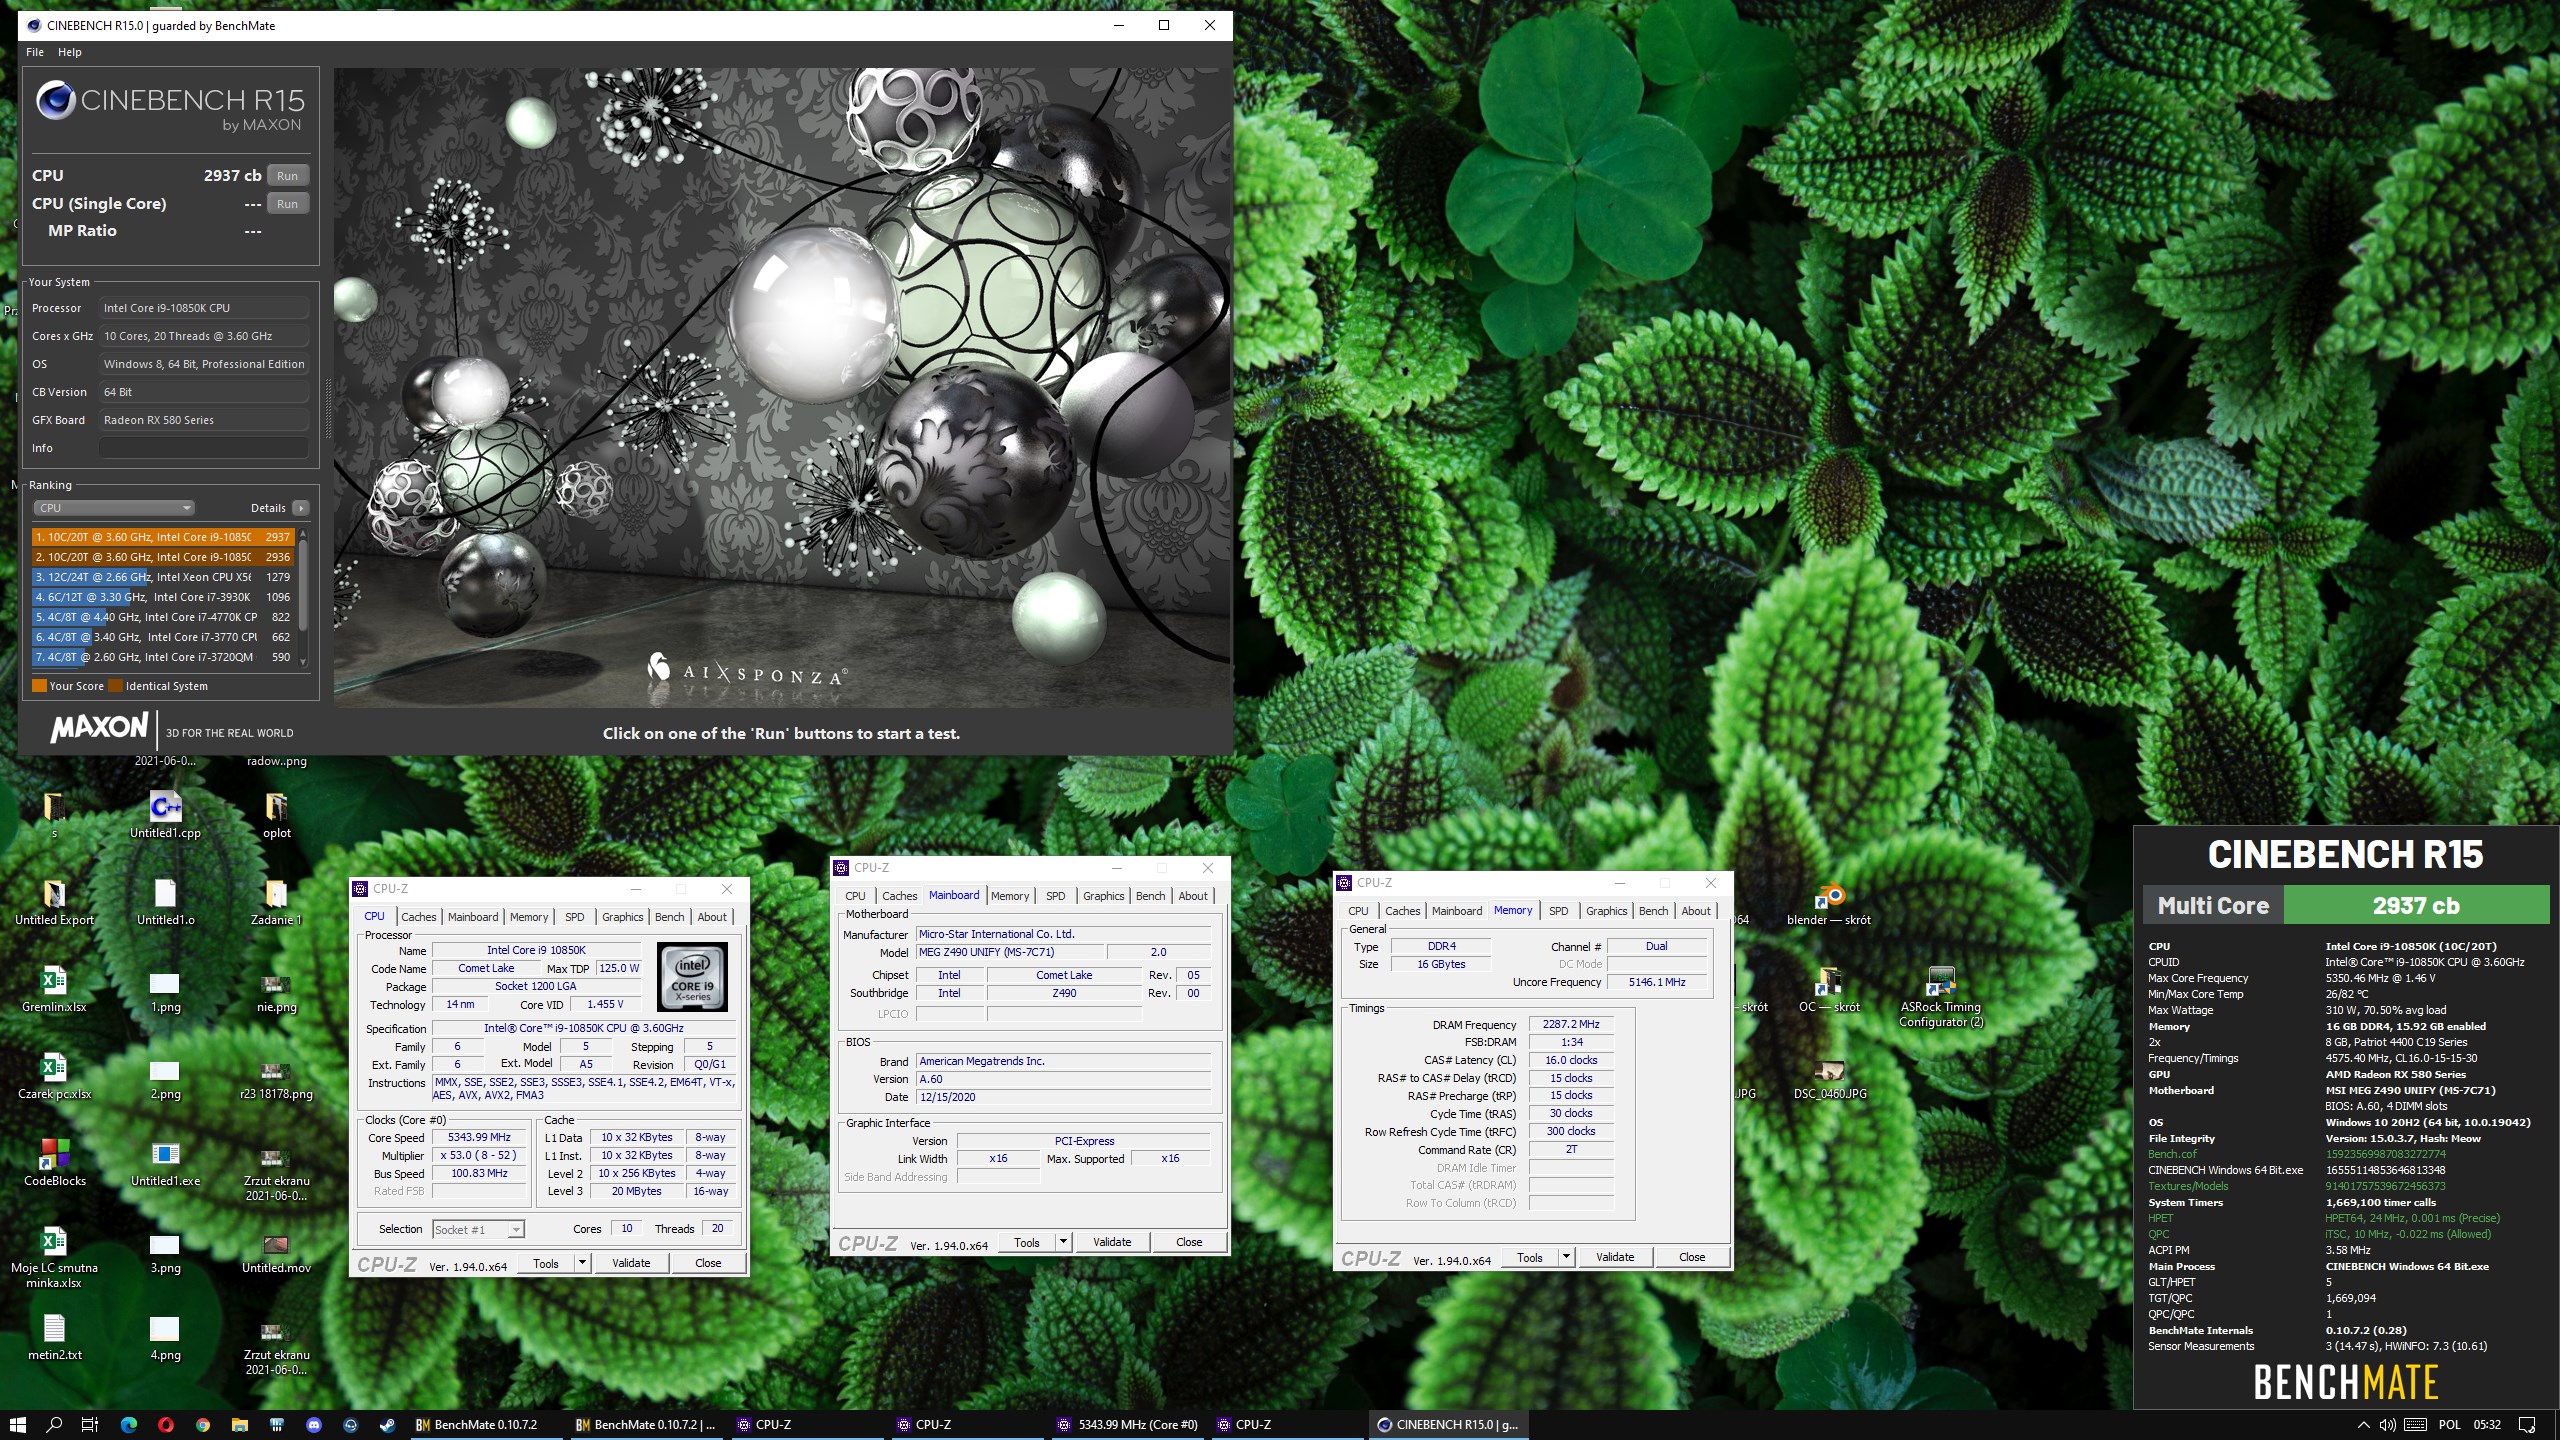Open Mainboard tab in right CPU-Z window
This screenshot has width=2560, height=1440.
tap(1457, 911)
